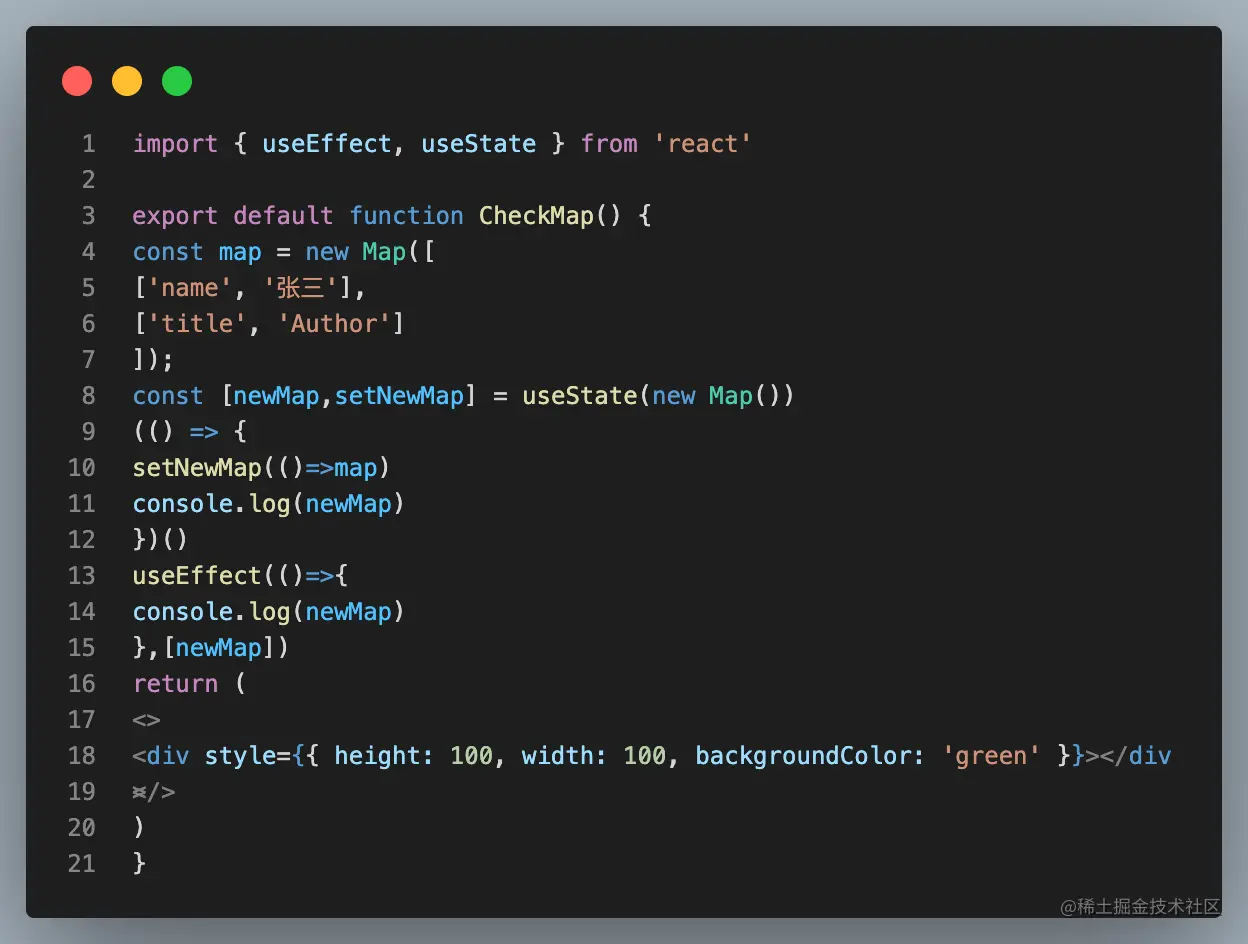Click 'setNewMap' call on line 10
Viewport: 1248px width, 944px height.
pyautogui.click(x=197, y=468)
